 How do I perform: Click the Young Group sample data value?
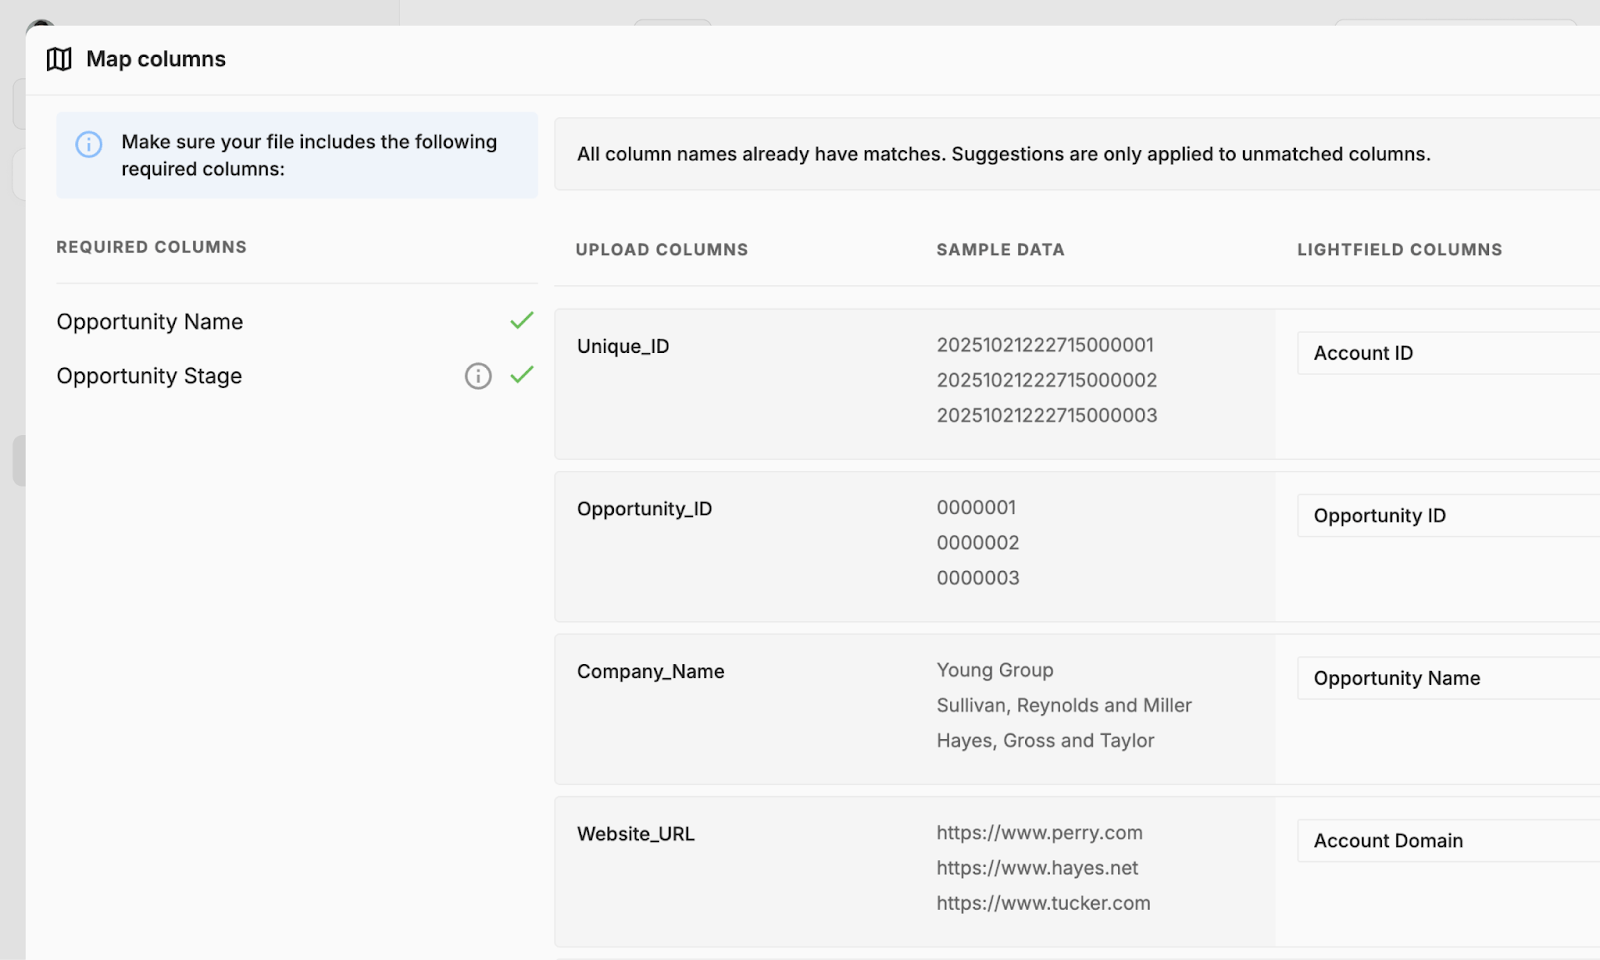coord(995,670)
